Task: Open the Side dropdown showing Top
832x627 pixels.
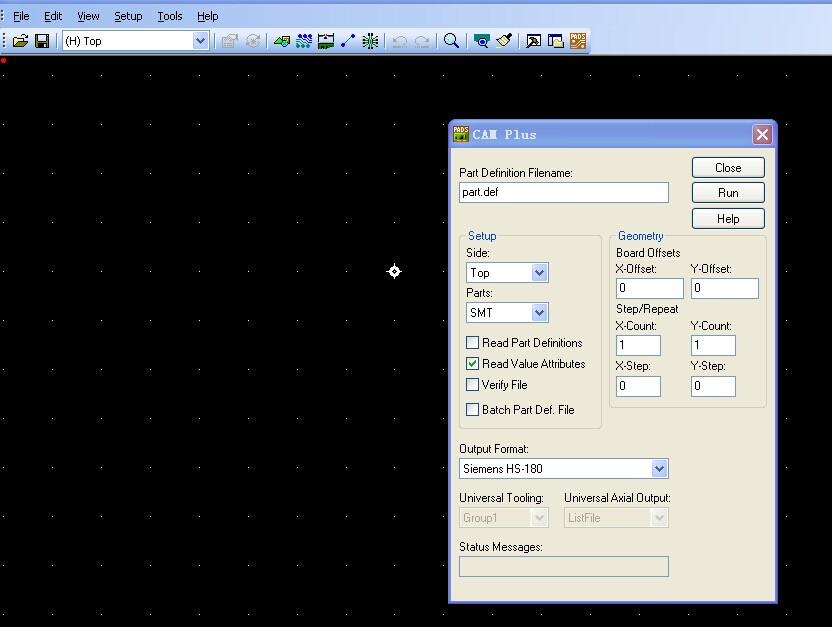Action: point(539,273)
